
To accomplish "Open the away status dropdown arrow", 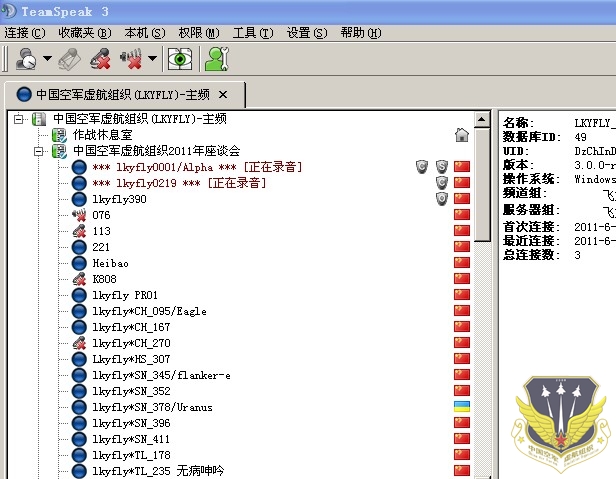I will coord(47,59).
